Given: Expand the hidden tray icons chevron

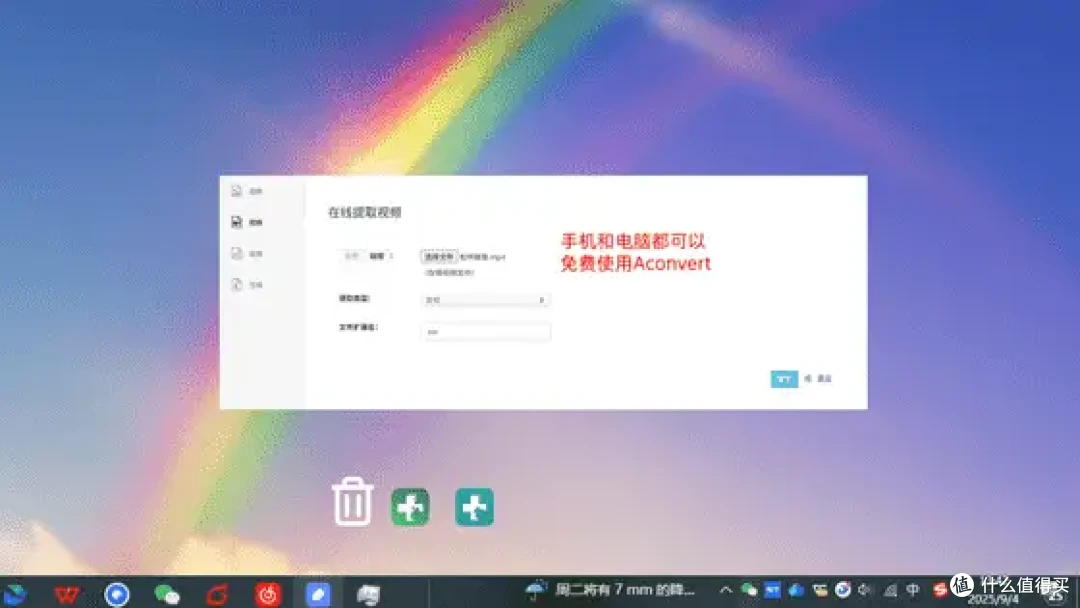Looking at the screenshot, I should [x=725, y=590].
